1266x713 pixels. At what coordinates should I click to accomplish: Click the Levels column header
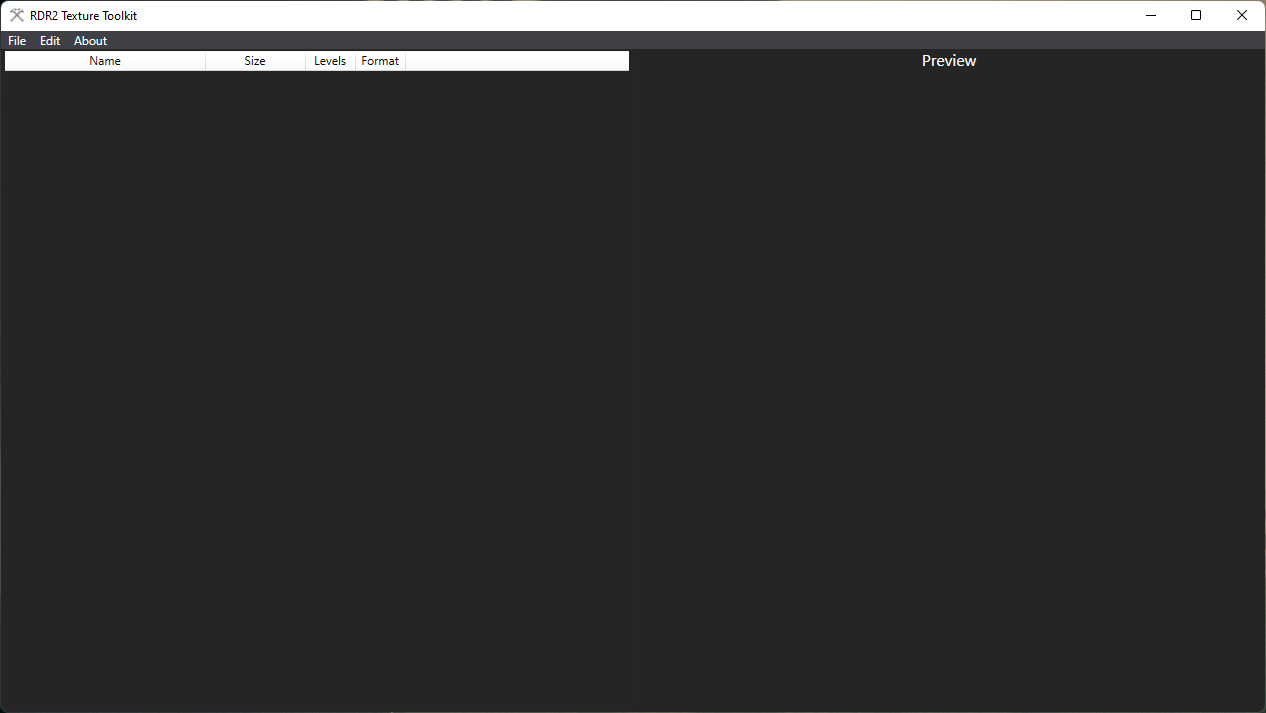pos(330,61)
